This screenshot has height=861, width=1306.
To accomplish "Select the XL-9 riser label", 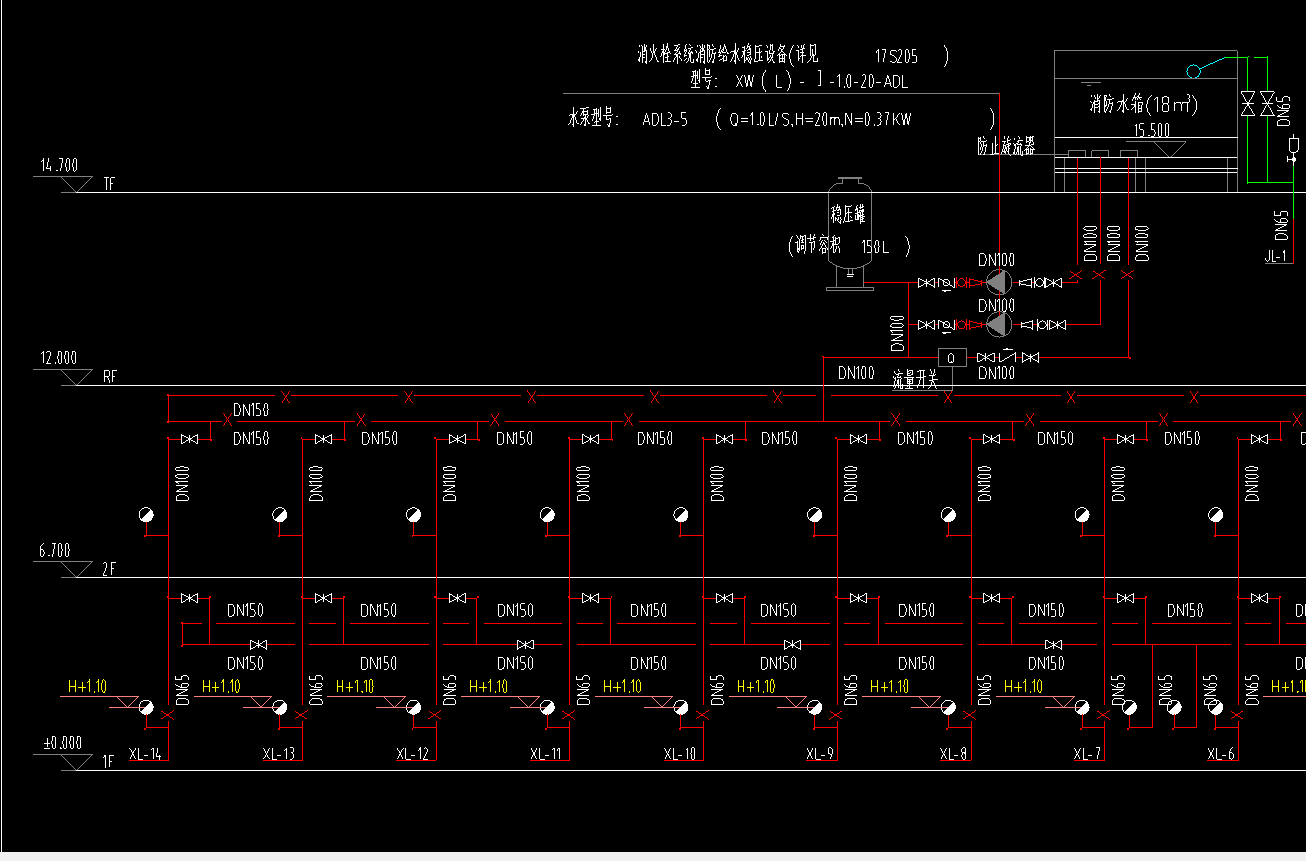I will click(x=820, y=754).
